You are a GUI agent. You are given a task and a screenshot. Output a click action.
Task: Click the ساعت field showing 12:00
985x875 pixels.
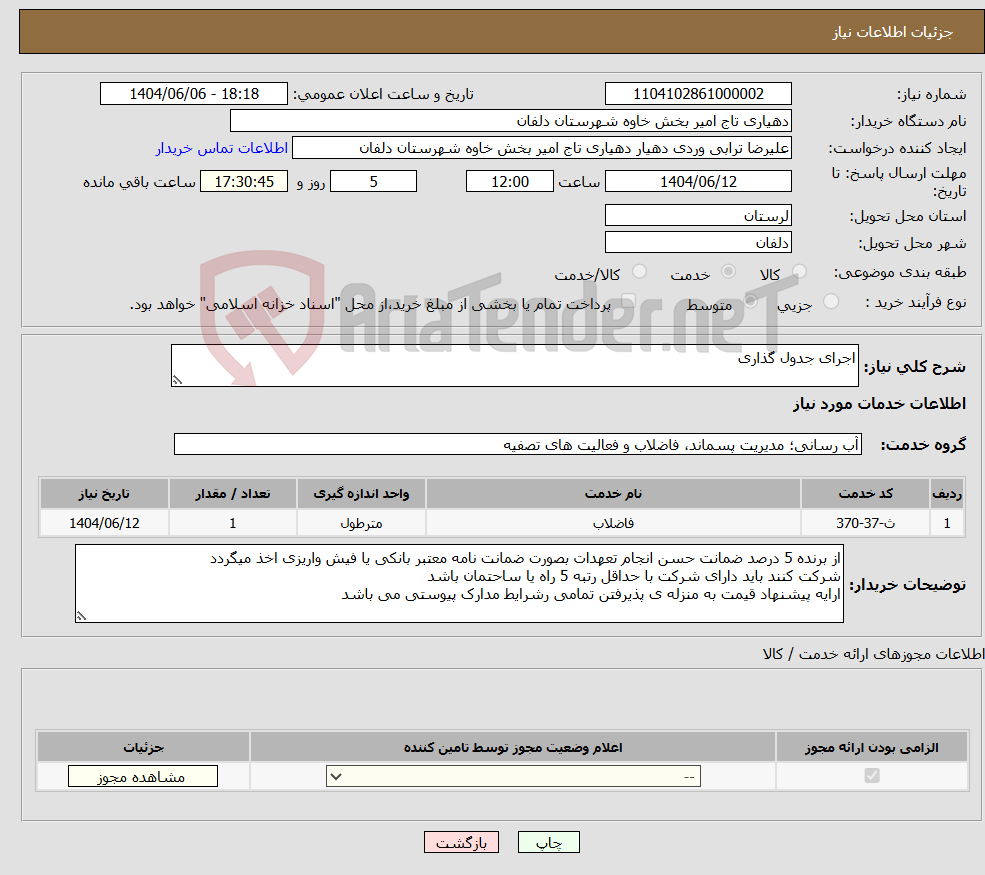(x=510, y=181)
